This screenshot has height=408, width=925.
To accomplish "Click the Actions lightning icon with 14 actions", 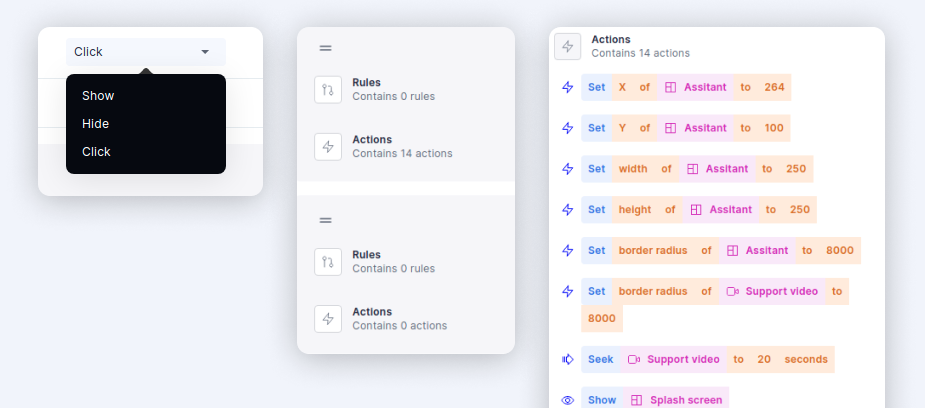I will pyautogui.click(x=328, y=147).
